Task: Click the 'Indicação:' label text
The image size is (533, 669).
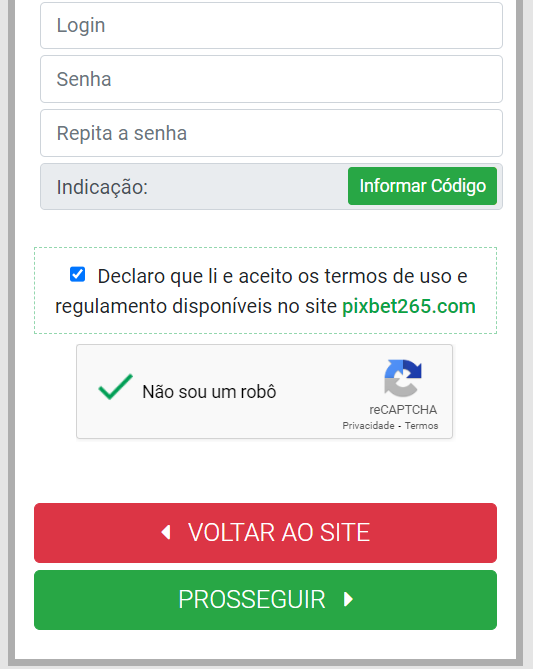Action: point(102,187)
